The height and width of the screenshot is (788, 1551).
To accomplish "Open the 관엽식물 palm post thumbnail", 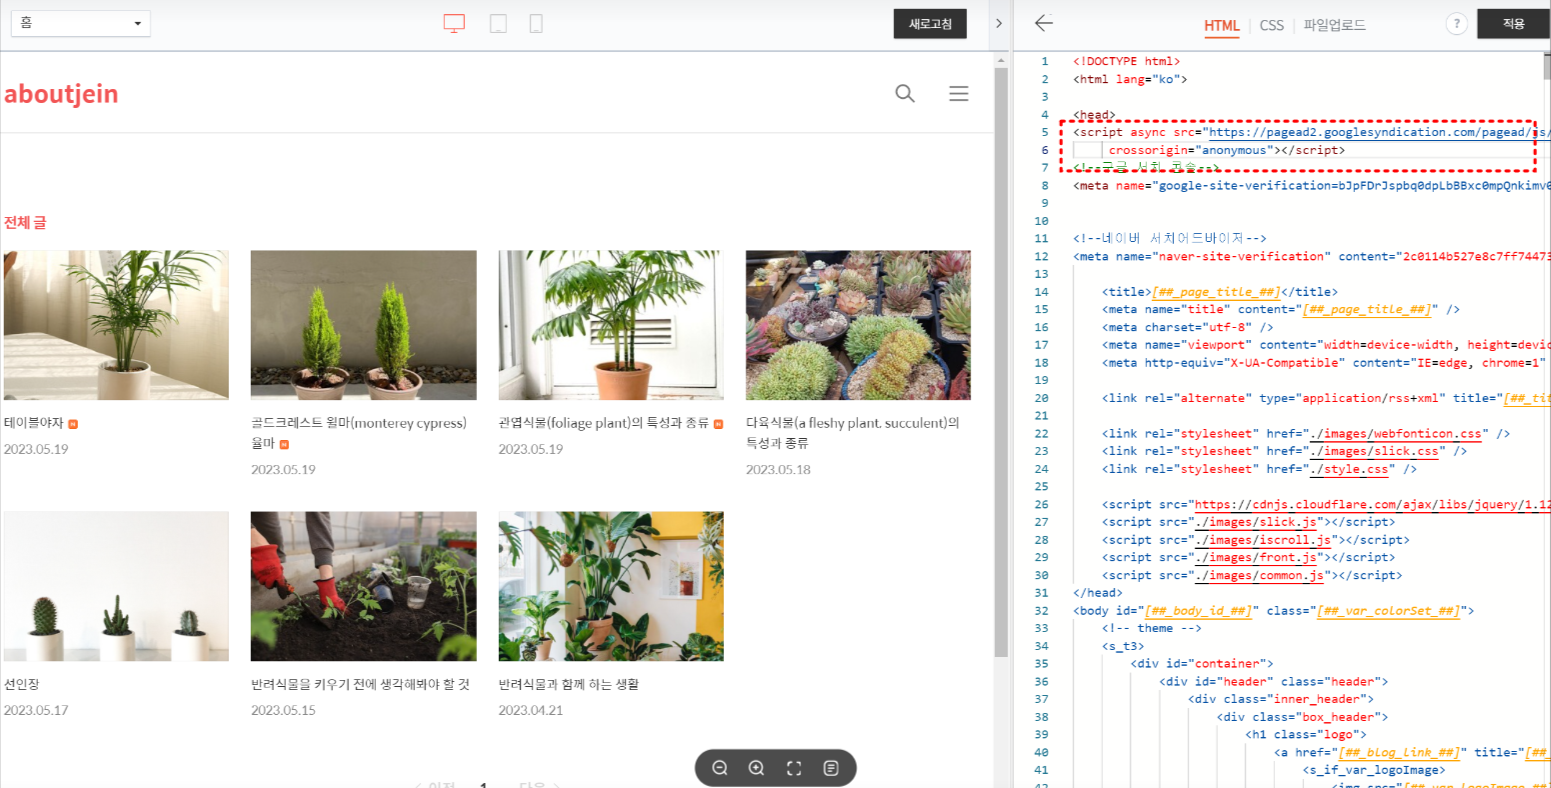I will 611,325.
